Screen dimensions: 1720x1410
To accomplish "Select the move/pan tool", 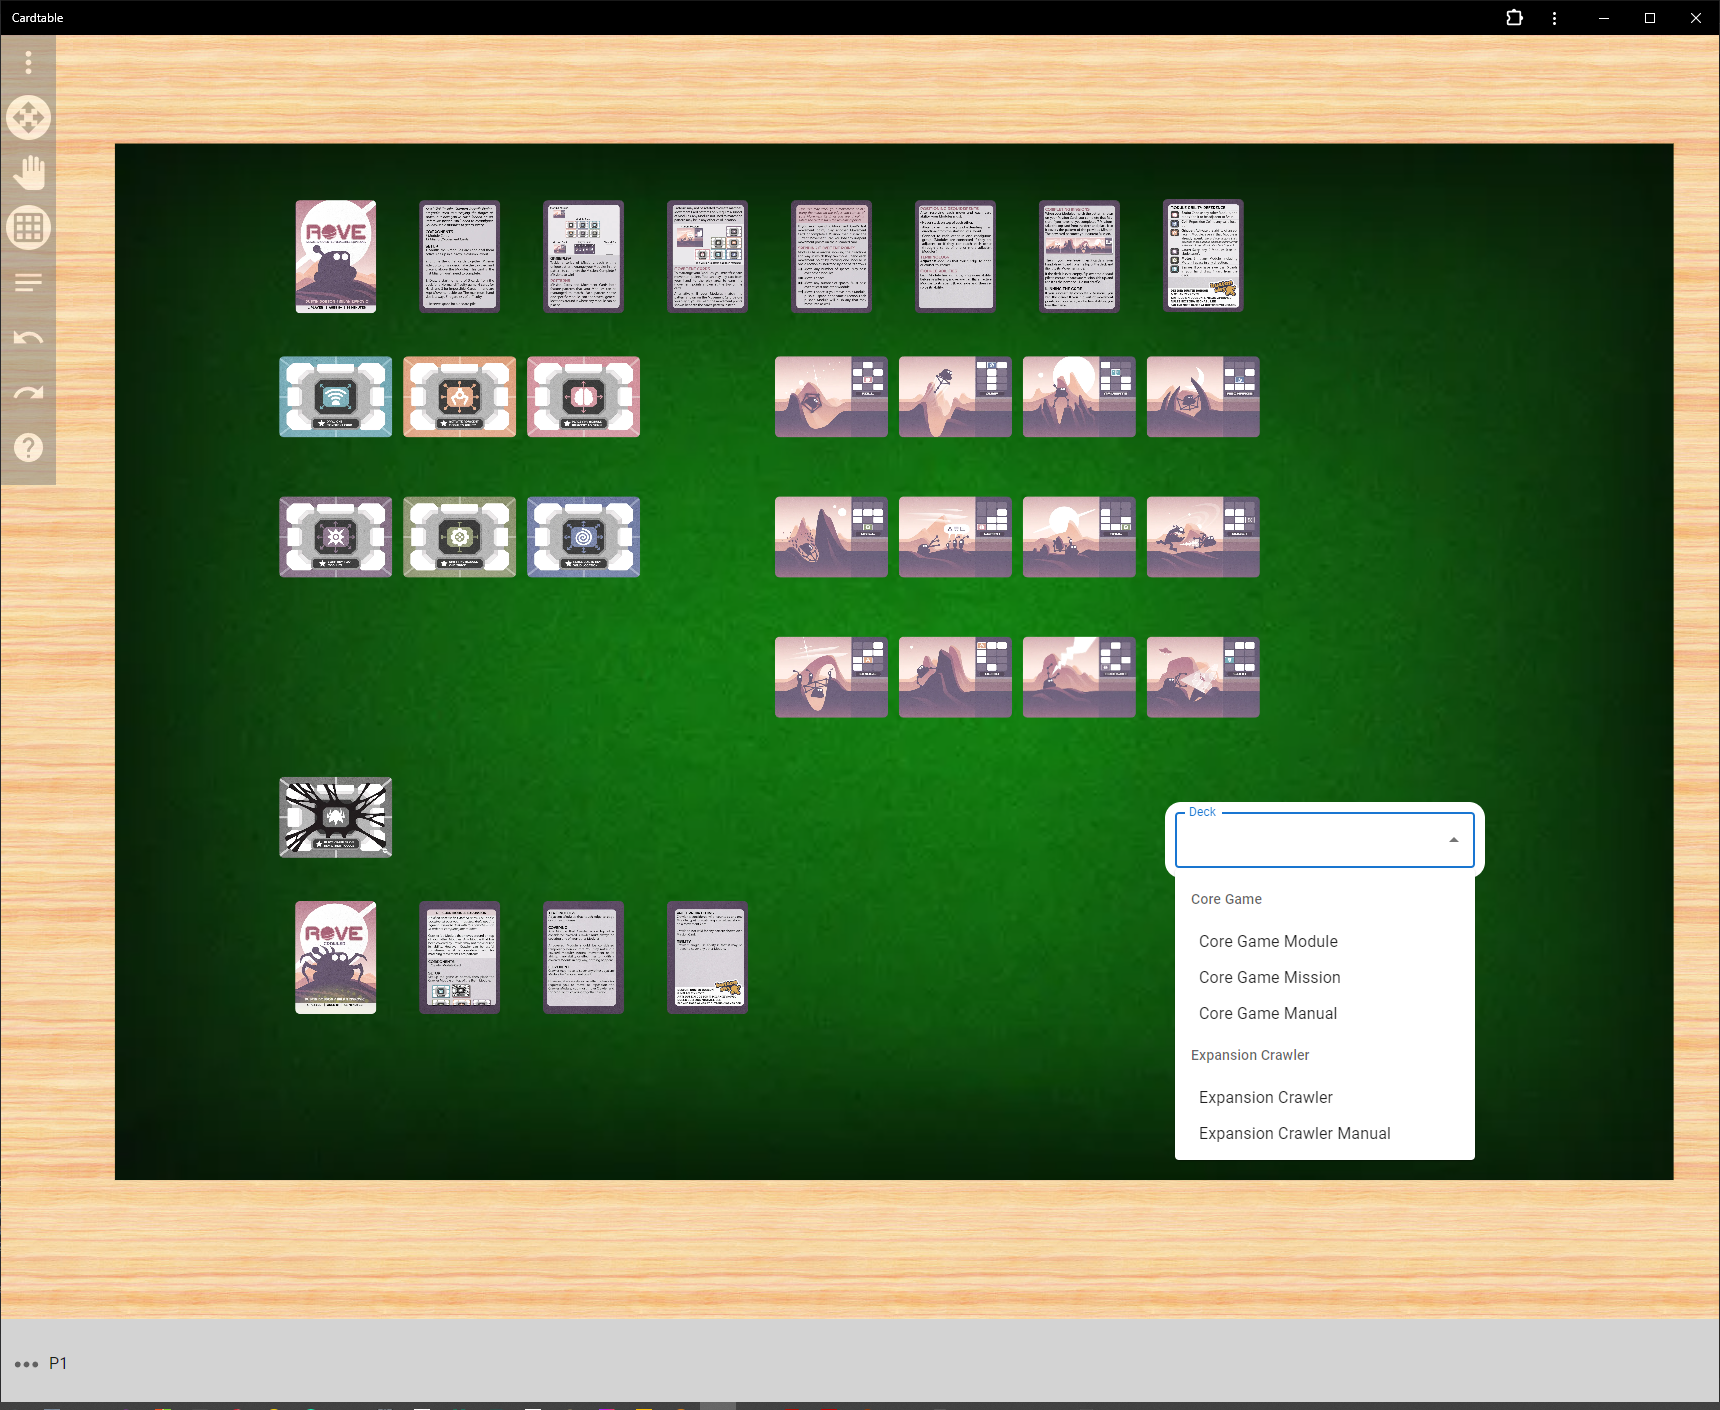I will tap(28, 118).
